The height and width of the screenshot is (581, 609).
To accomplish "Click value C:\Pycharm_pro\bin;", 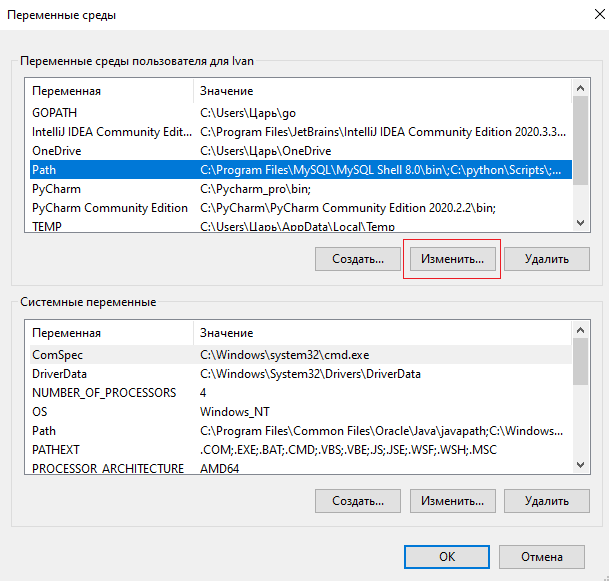I will coord(255,189).
